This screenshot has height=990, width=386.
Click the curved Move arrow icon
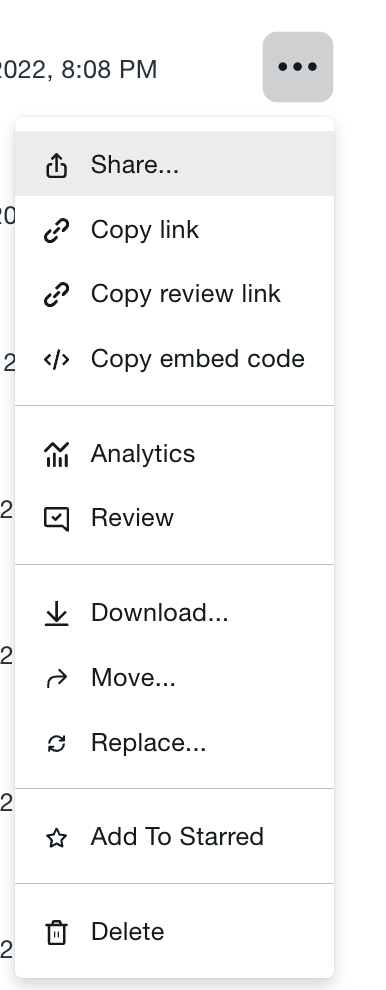tap(56, 679)
